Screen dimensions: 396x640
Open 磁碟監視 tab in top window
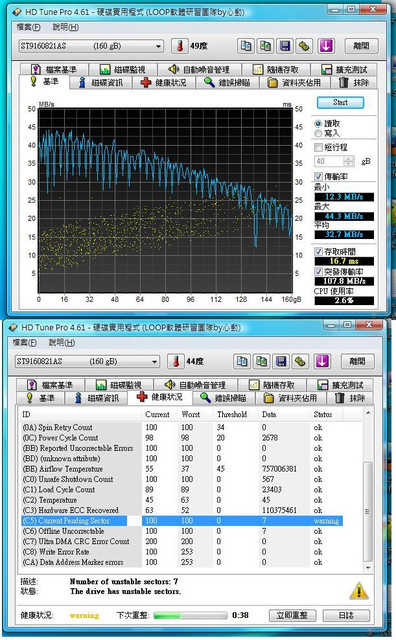click(x=122, y=69)
